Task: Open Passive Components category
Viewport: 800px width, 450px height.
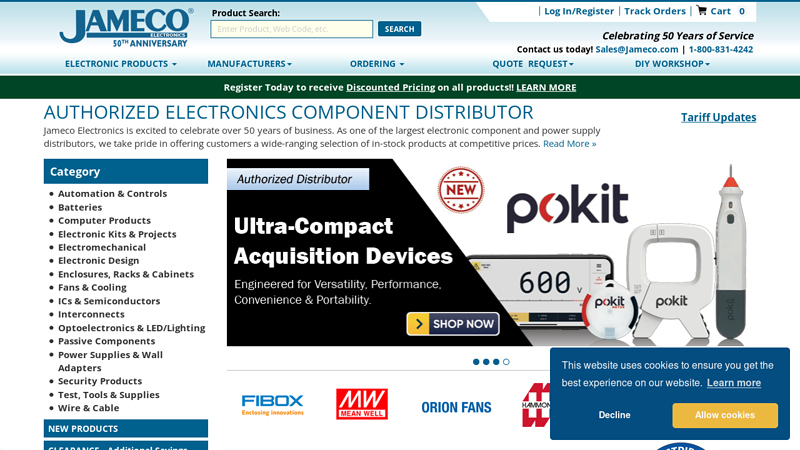Action: (106, 341)
